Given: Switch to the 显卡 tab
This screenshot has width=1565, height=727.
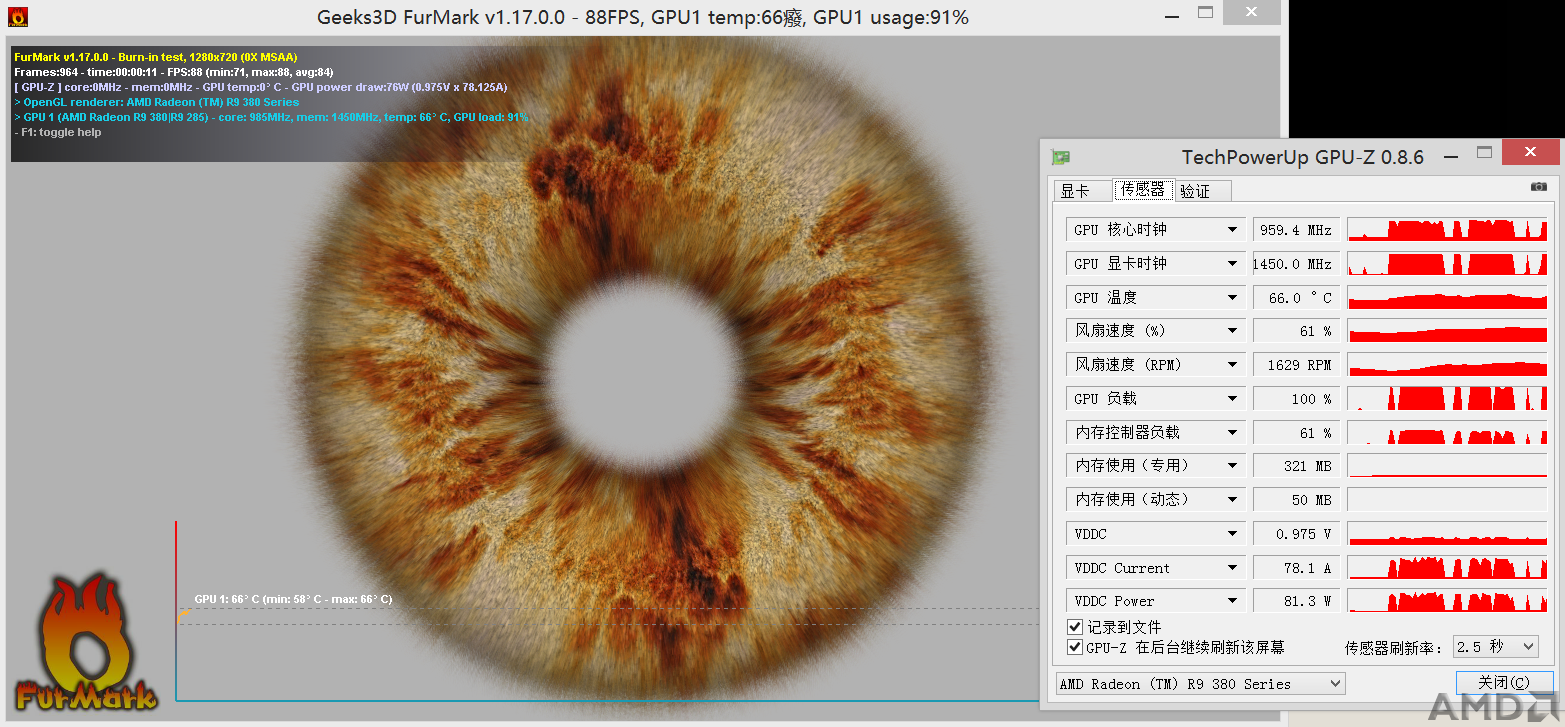Looking at the screenshot, I should 1084,191.
